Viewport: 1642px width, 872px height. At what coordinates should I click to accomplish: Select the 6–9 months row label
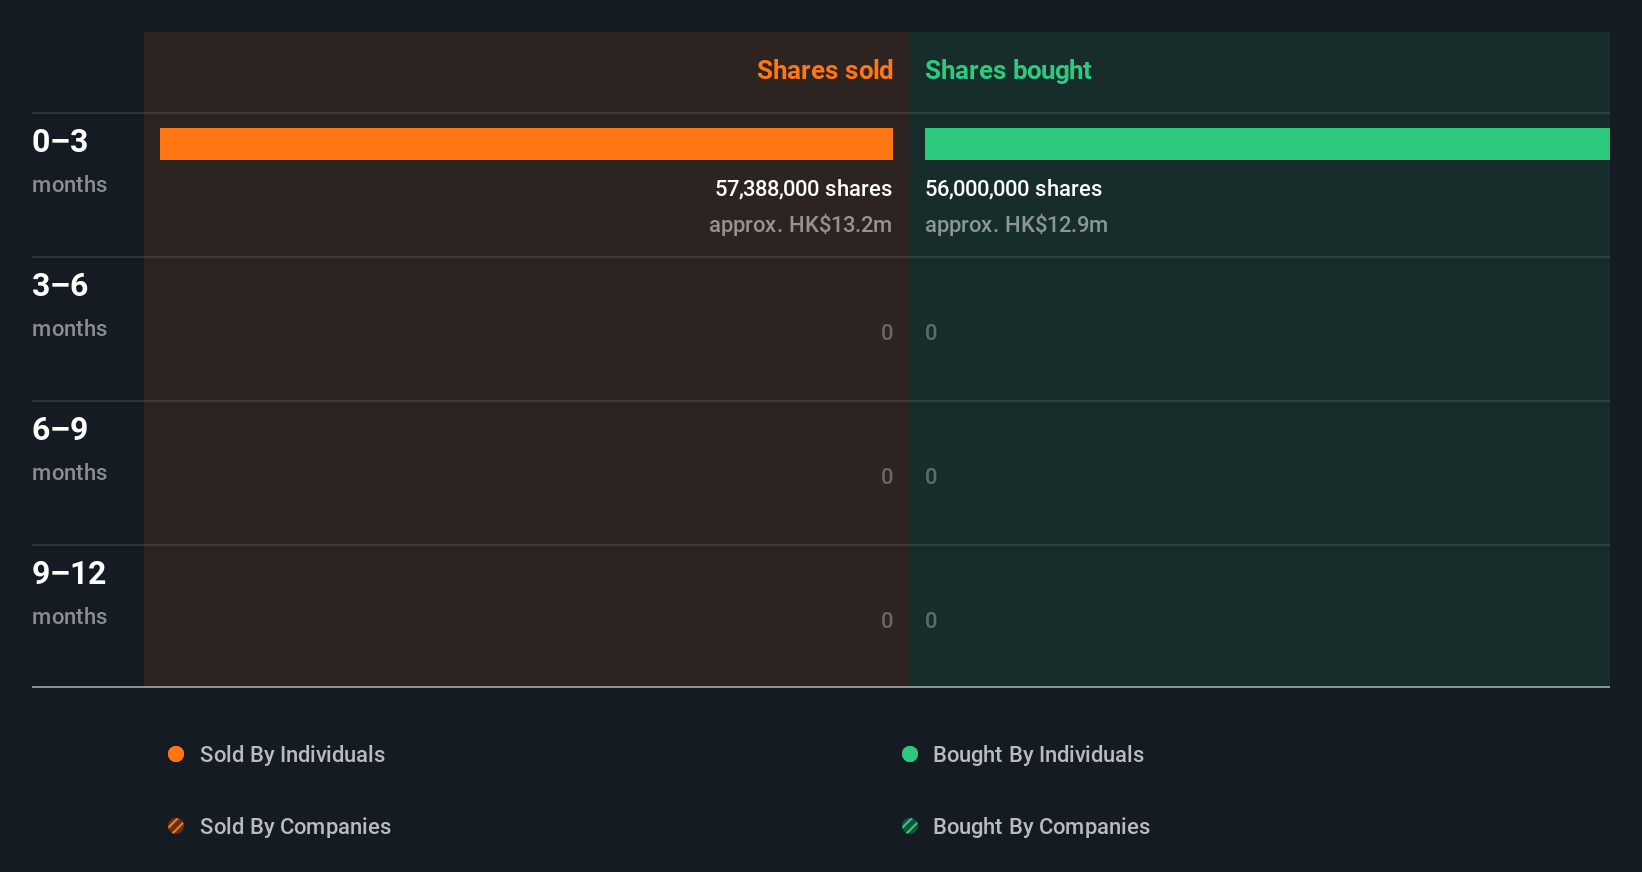pos(68,448)
